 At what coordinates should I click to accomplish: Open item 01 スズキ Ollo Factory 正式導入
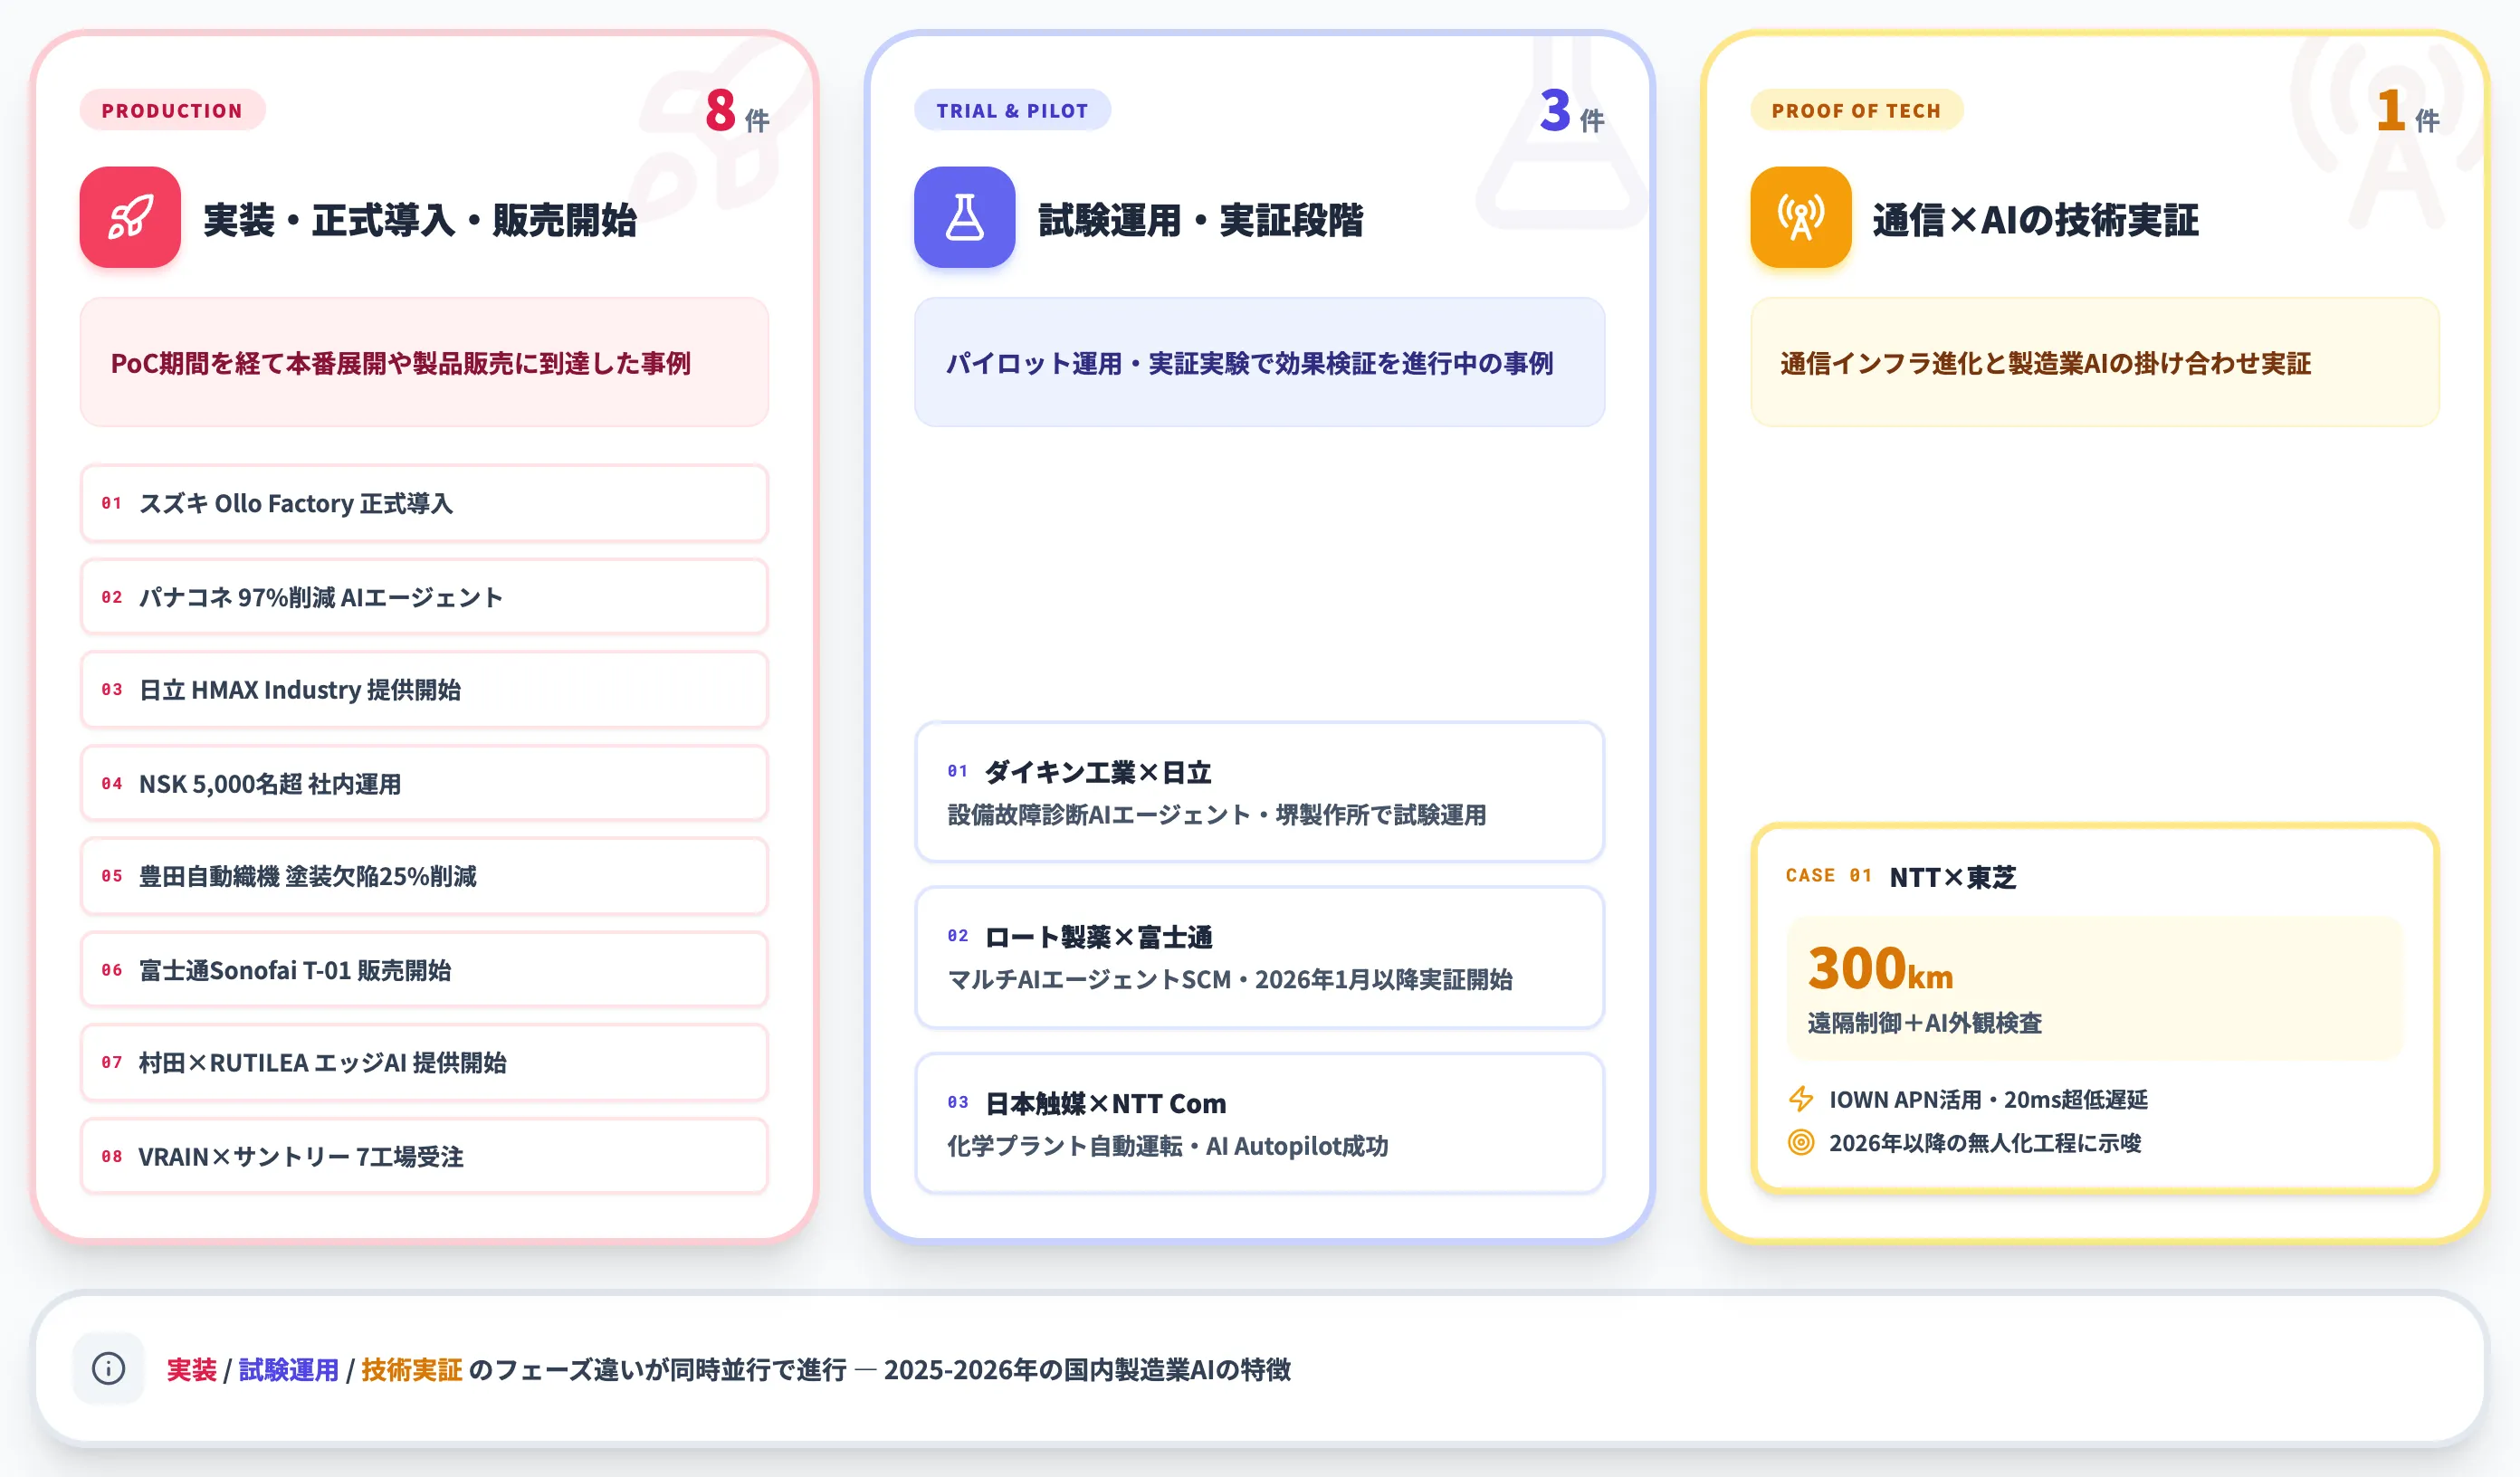tap(424, 503)
